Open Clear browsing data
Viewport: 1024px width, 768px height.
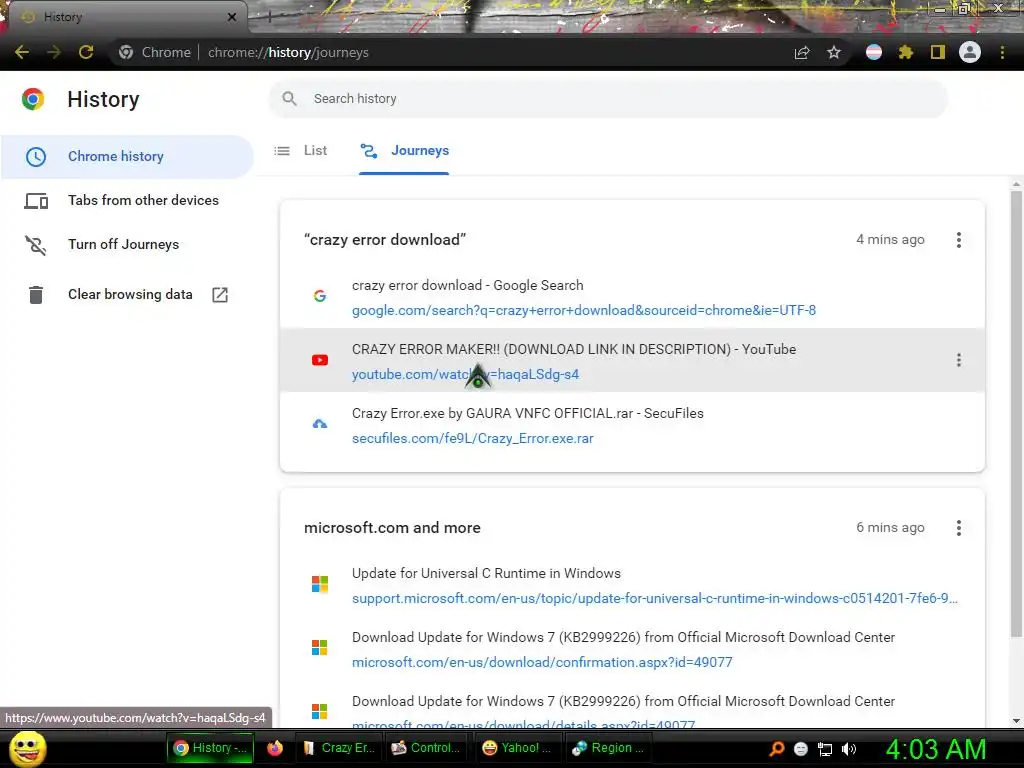pyautogui.click(x=127, y=295)
